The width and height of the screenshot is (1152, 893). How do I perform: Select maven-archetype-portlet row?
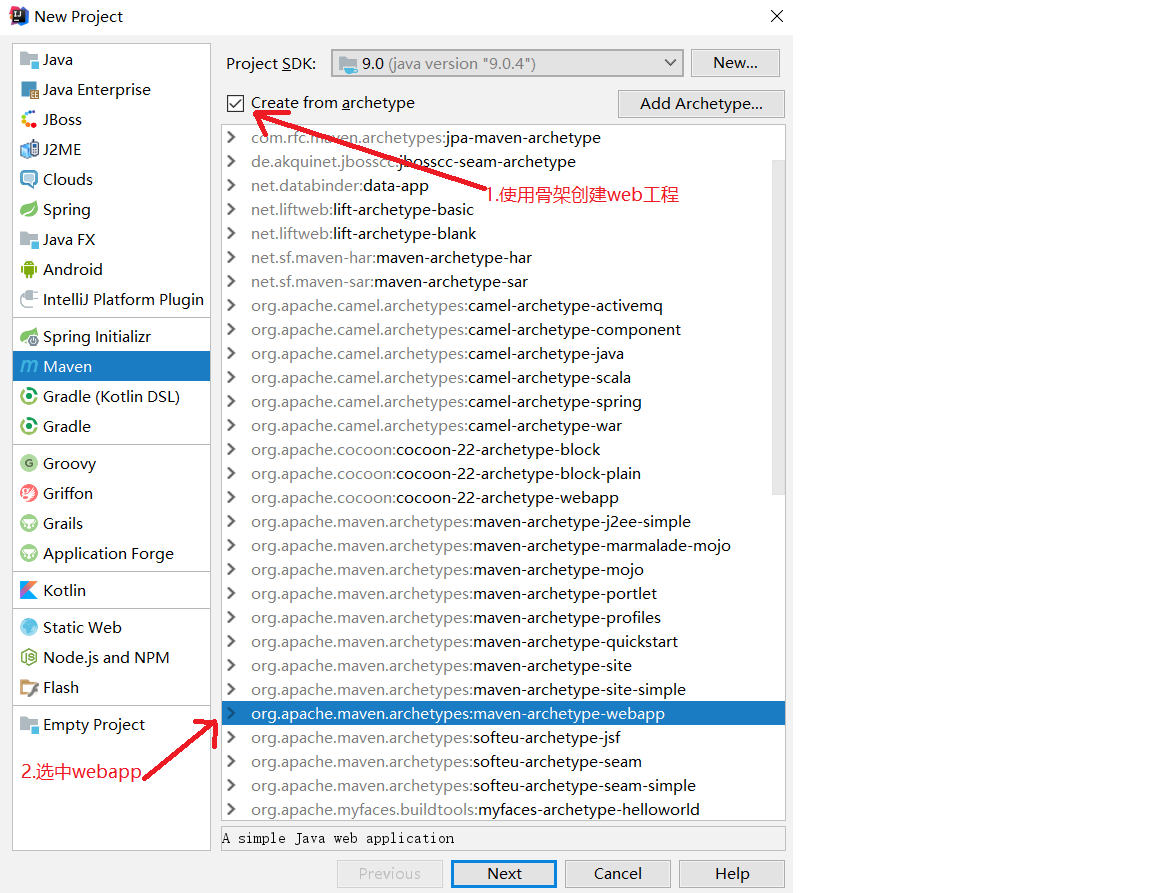(503, 593)
